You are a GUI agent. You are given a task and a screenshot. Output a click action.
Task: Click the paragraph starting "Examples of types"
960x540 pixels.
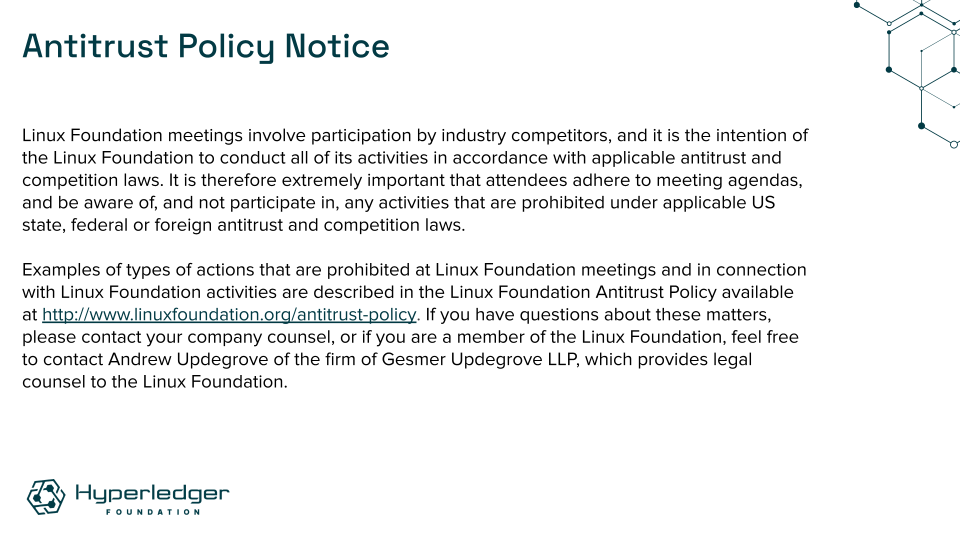(414, 326)
